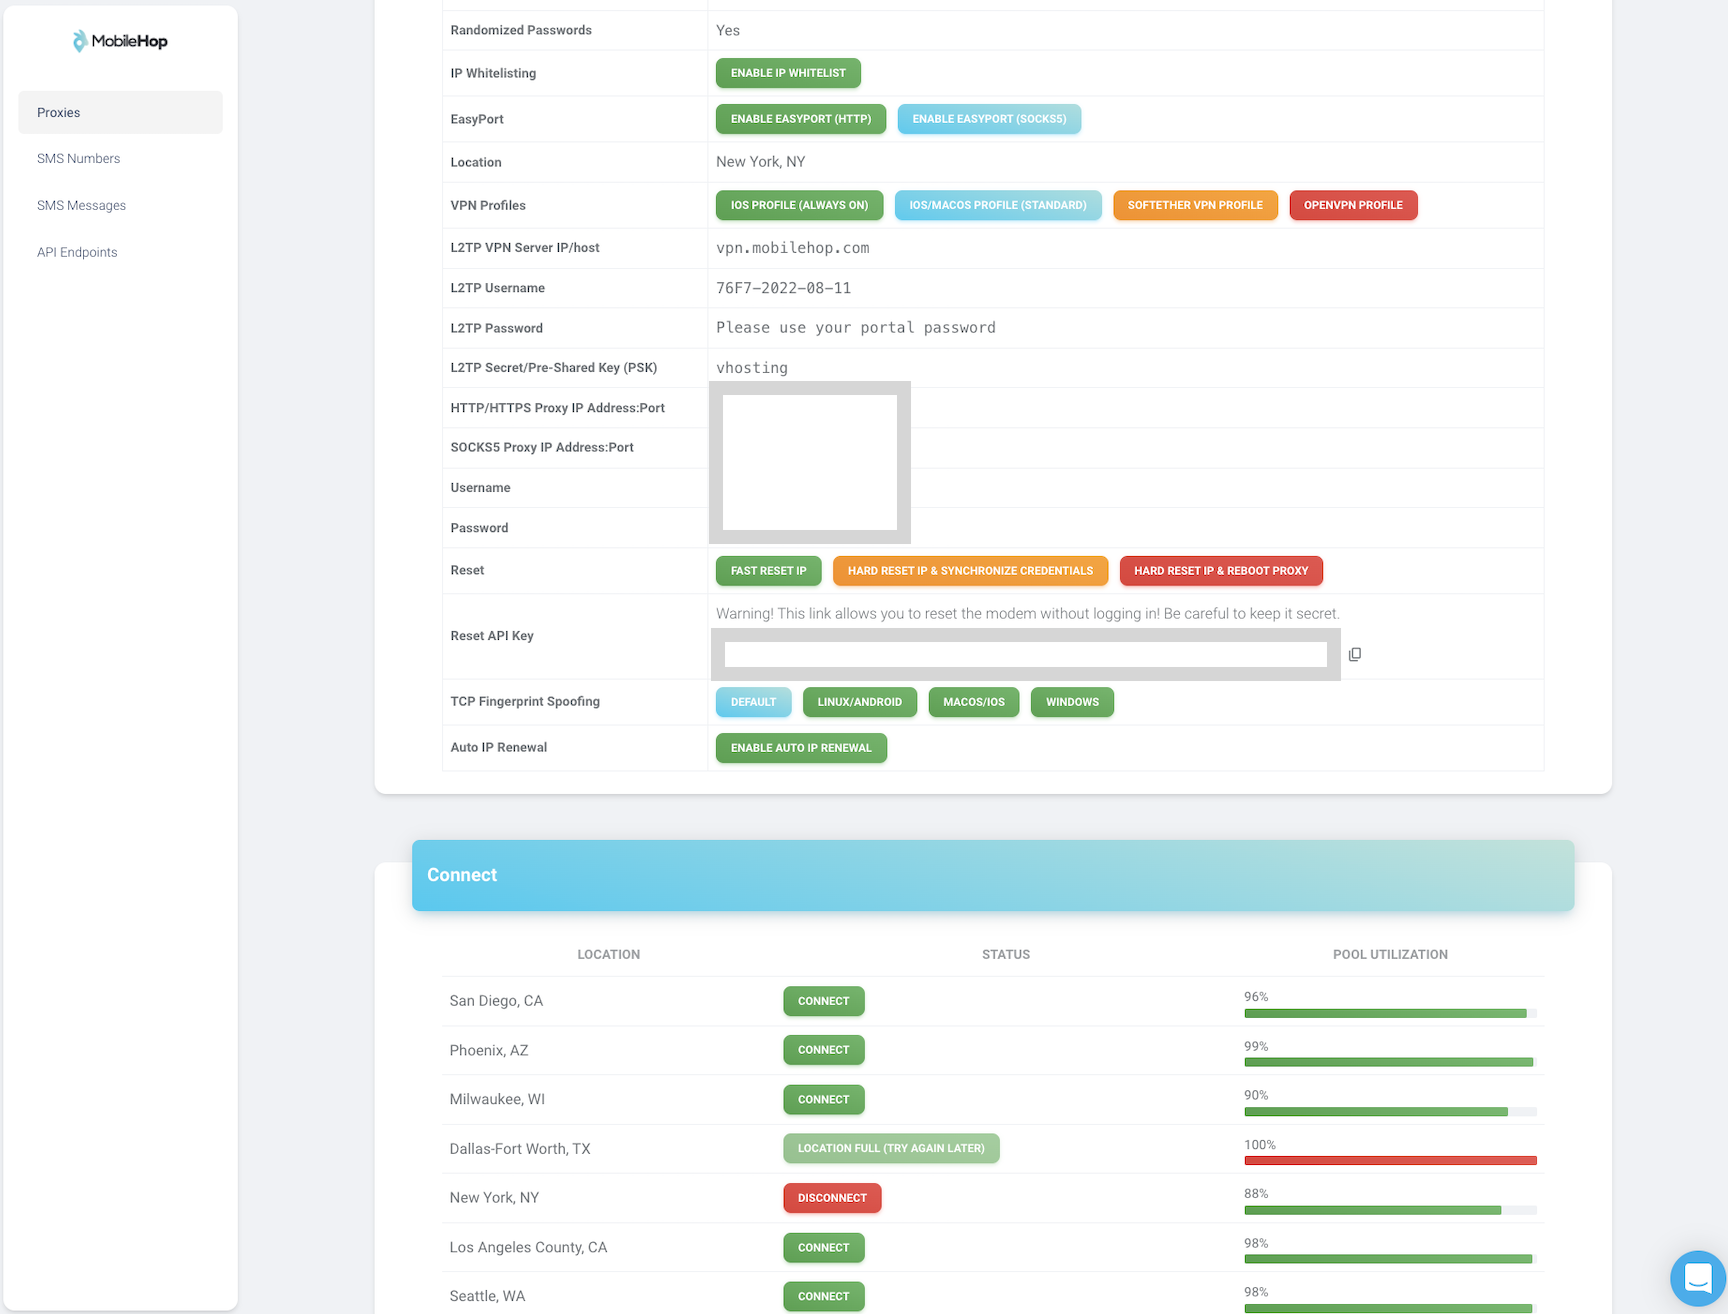Click the Los Angeles 98% utilization bar
The width and height of the screenshot is (1728, 1314).
click(1390, 1259)
